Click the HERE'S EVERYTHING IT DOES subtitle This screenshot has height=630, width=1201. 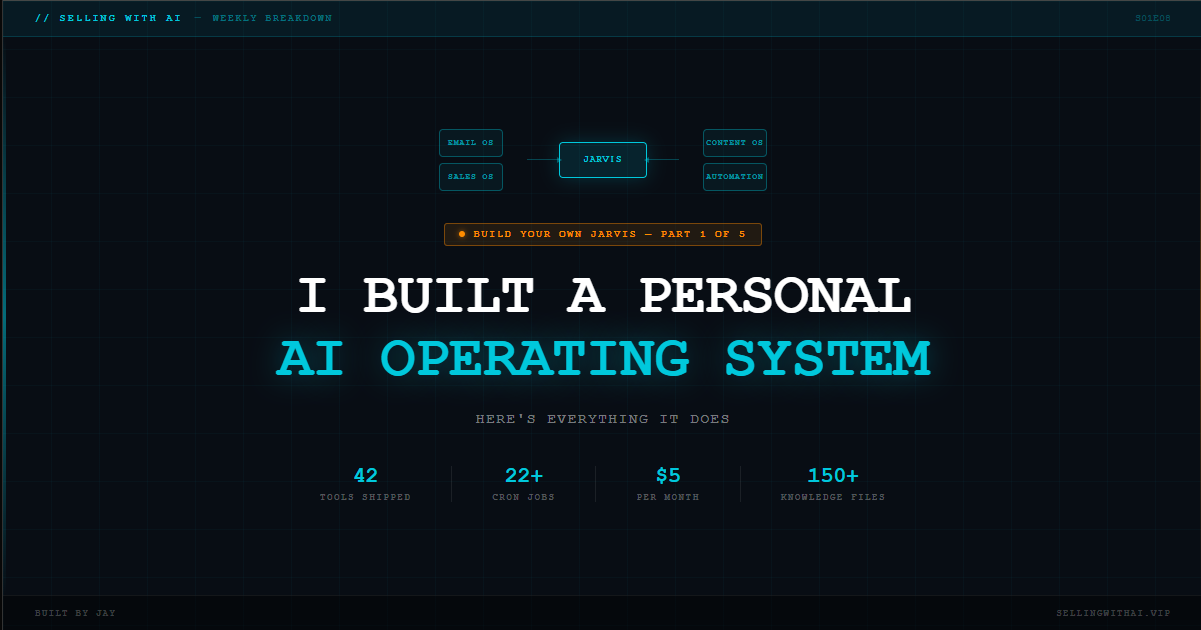[x=603, y=418]
